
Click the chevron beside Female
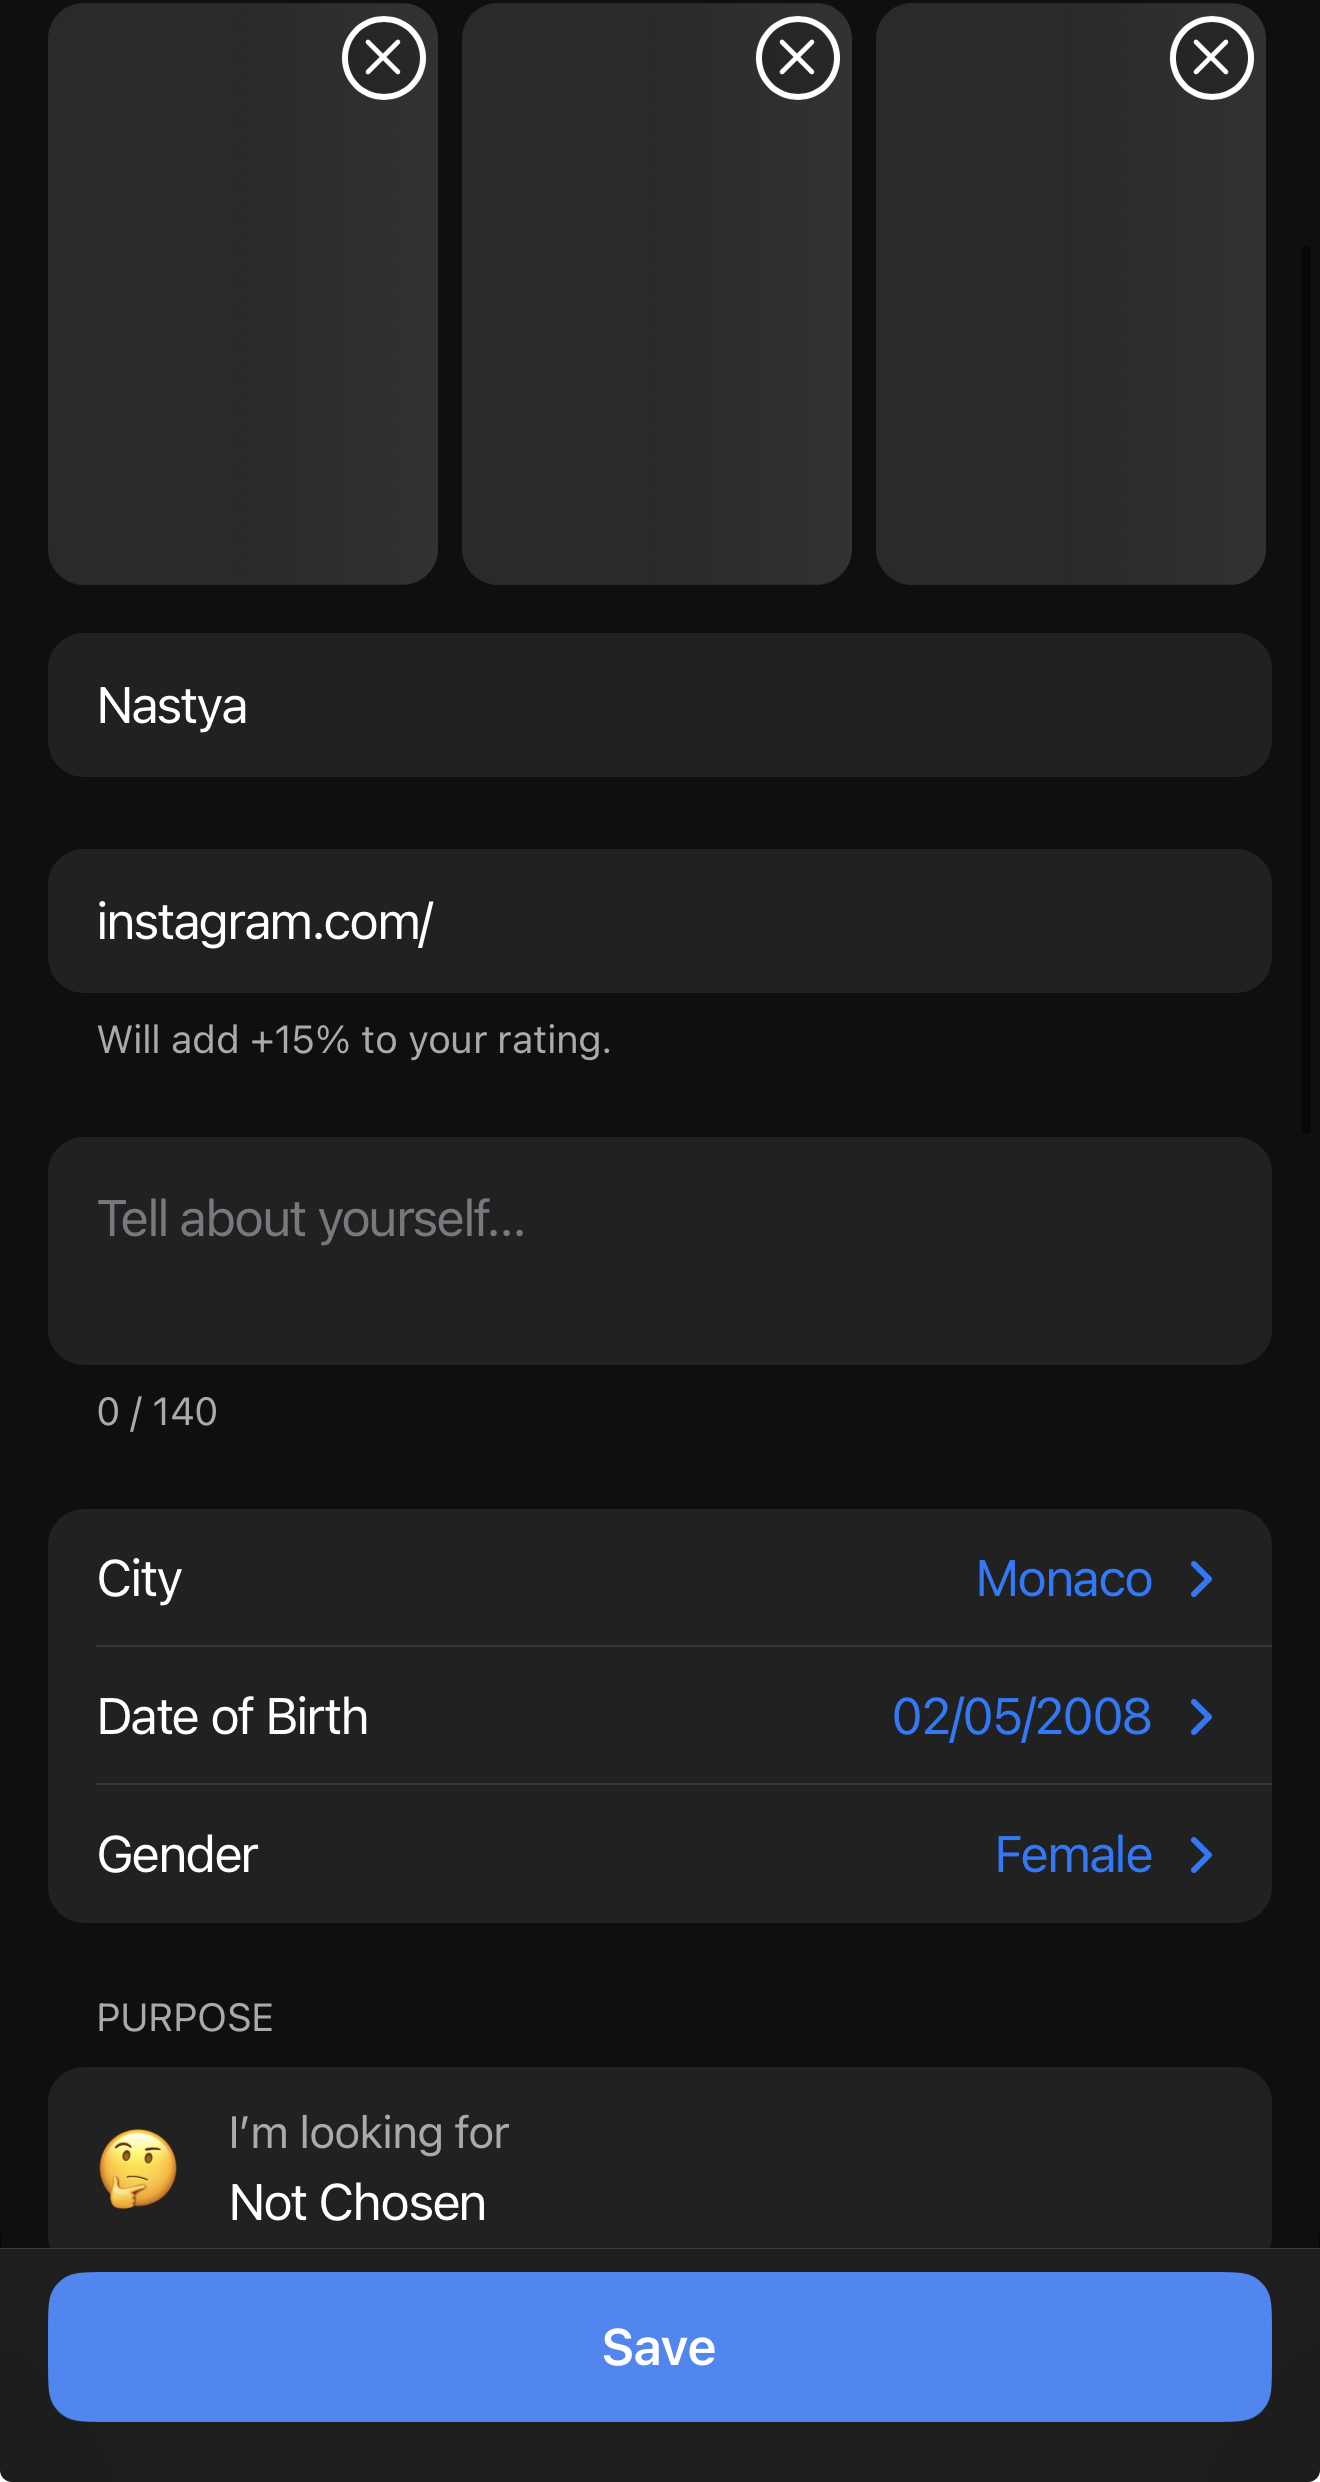(x=1201, y=1854)
